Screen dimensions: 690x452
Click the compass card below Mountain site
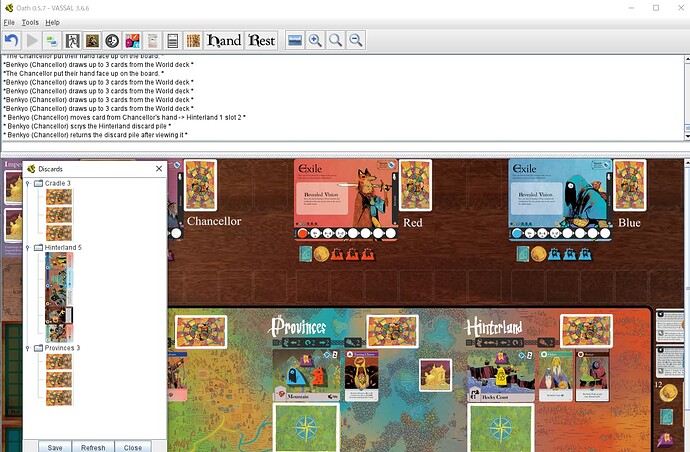click(306, 428)
